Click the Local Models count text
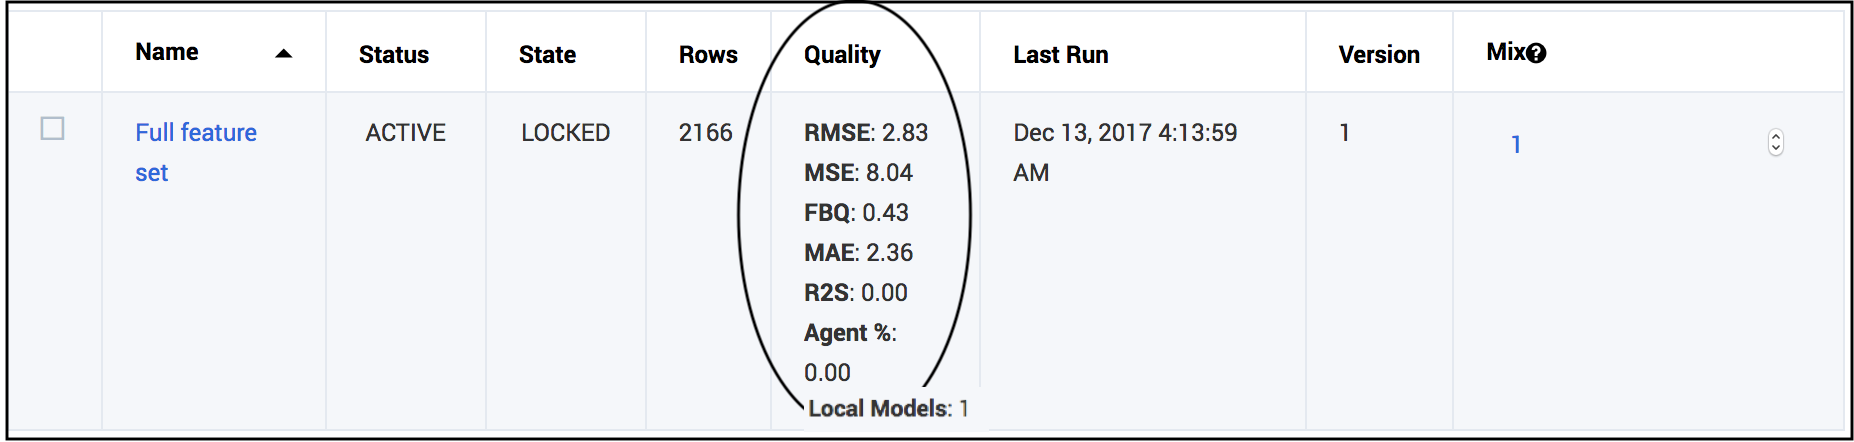 point(888,409)
